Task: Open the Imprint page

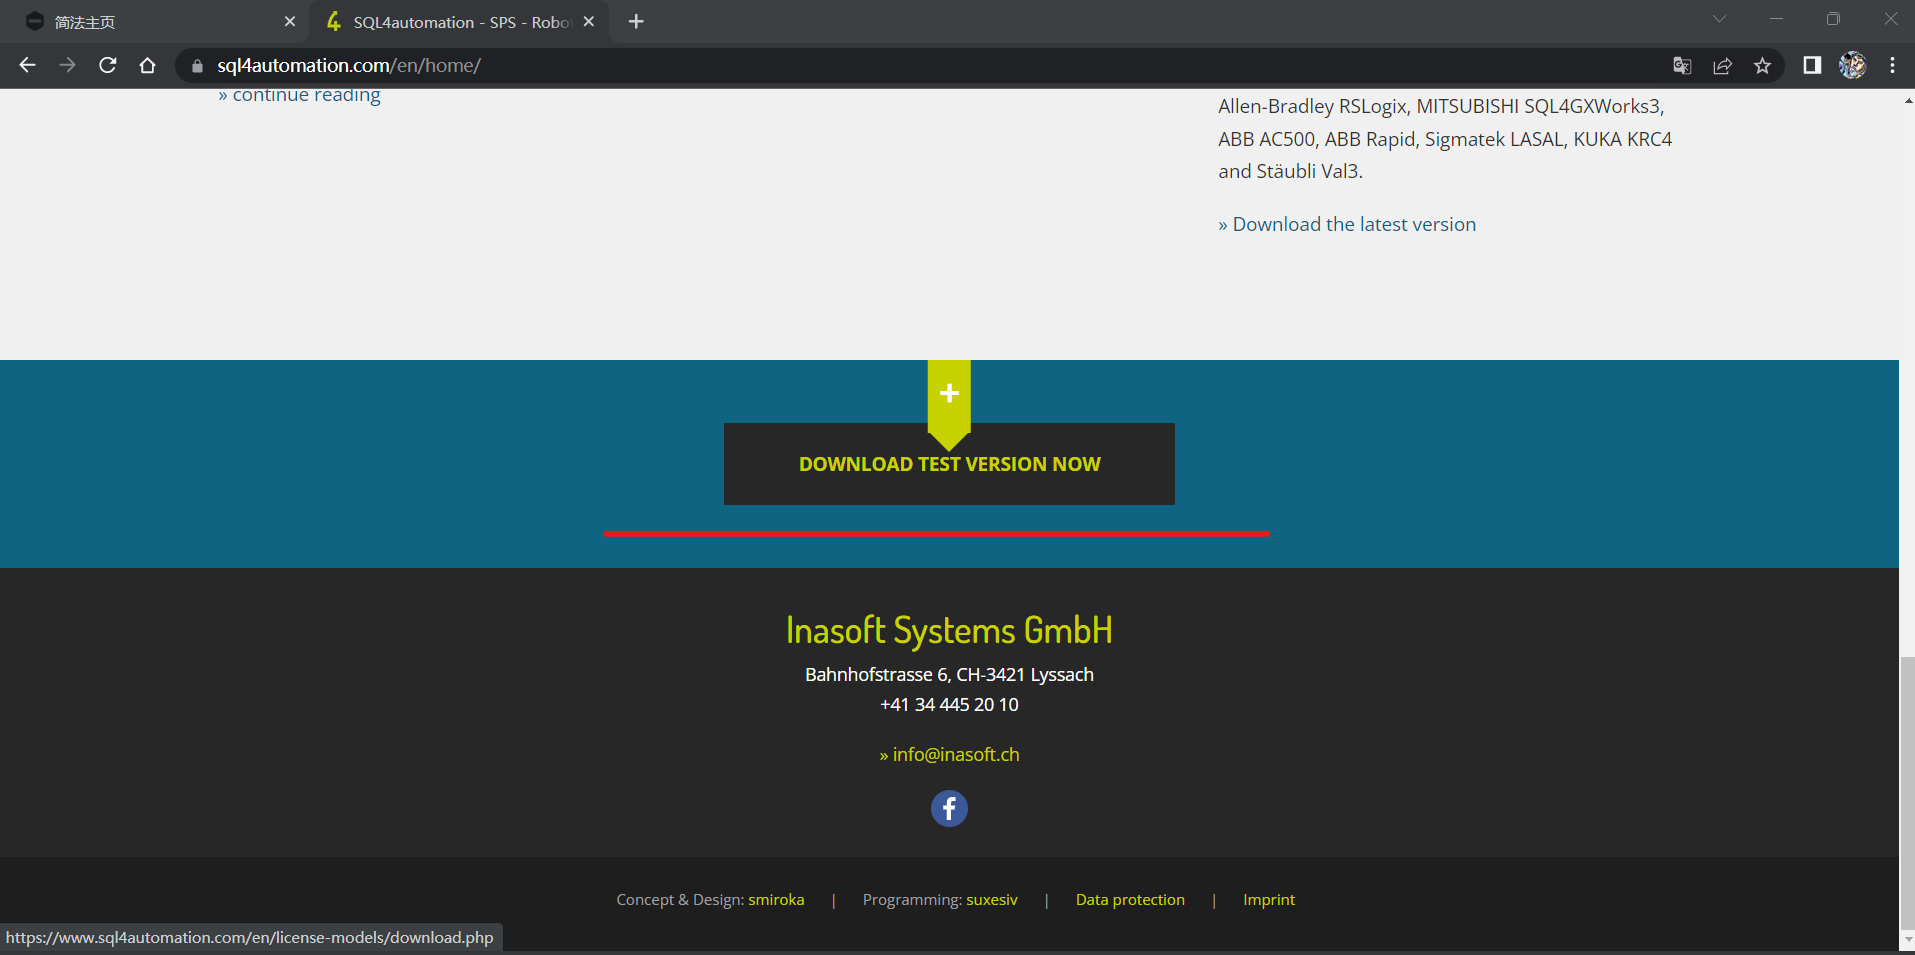Action: (1269, 900)
